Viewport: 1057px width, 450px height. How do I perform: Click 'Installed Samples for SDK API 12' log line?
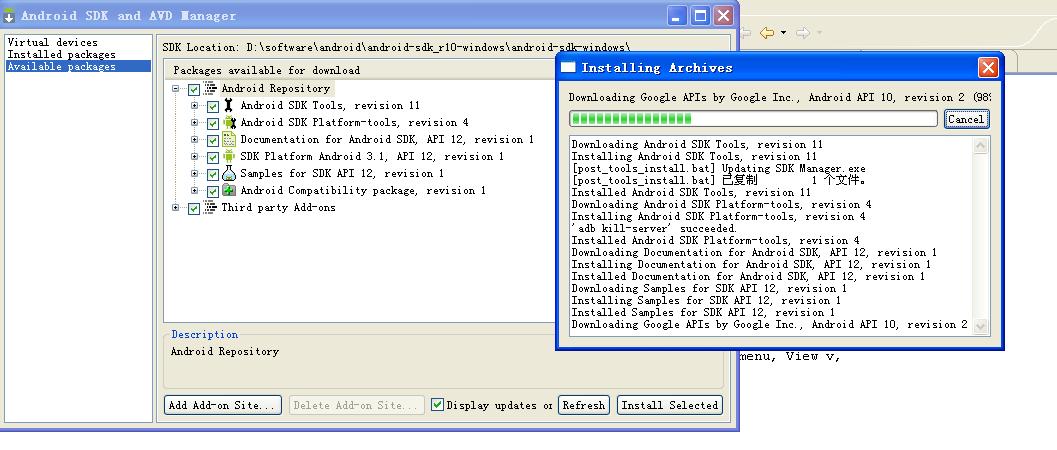(703, 313)
